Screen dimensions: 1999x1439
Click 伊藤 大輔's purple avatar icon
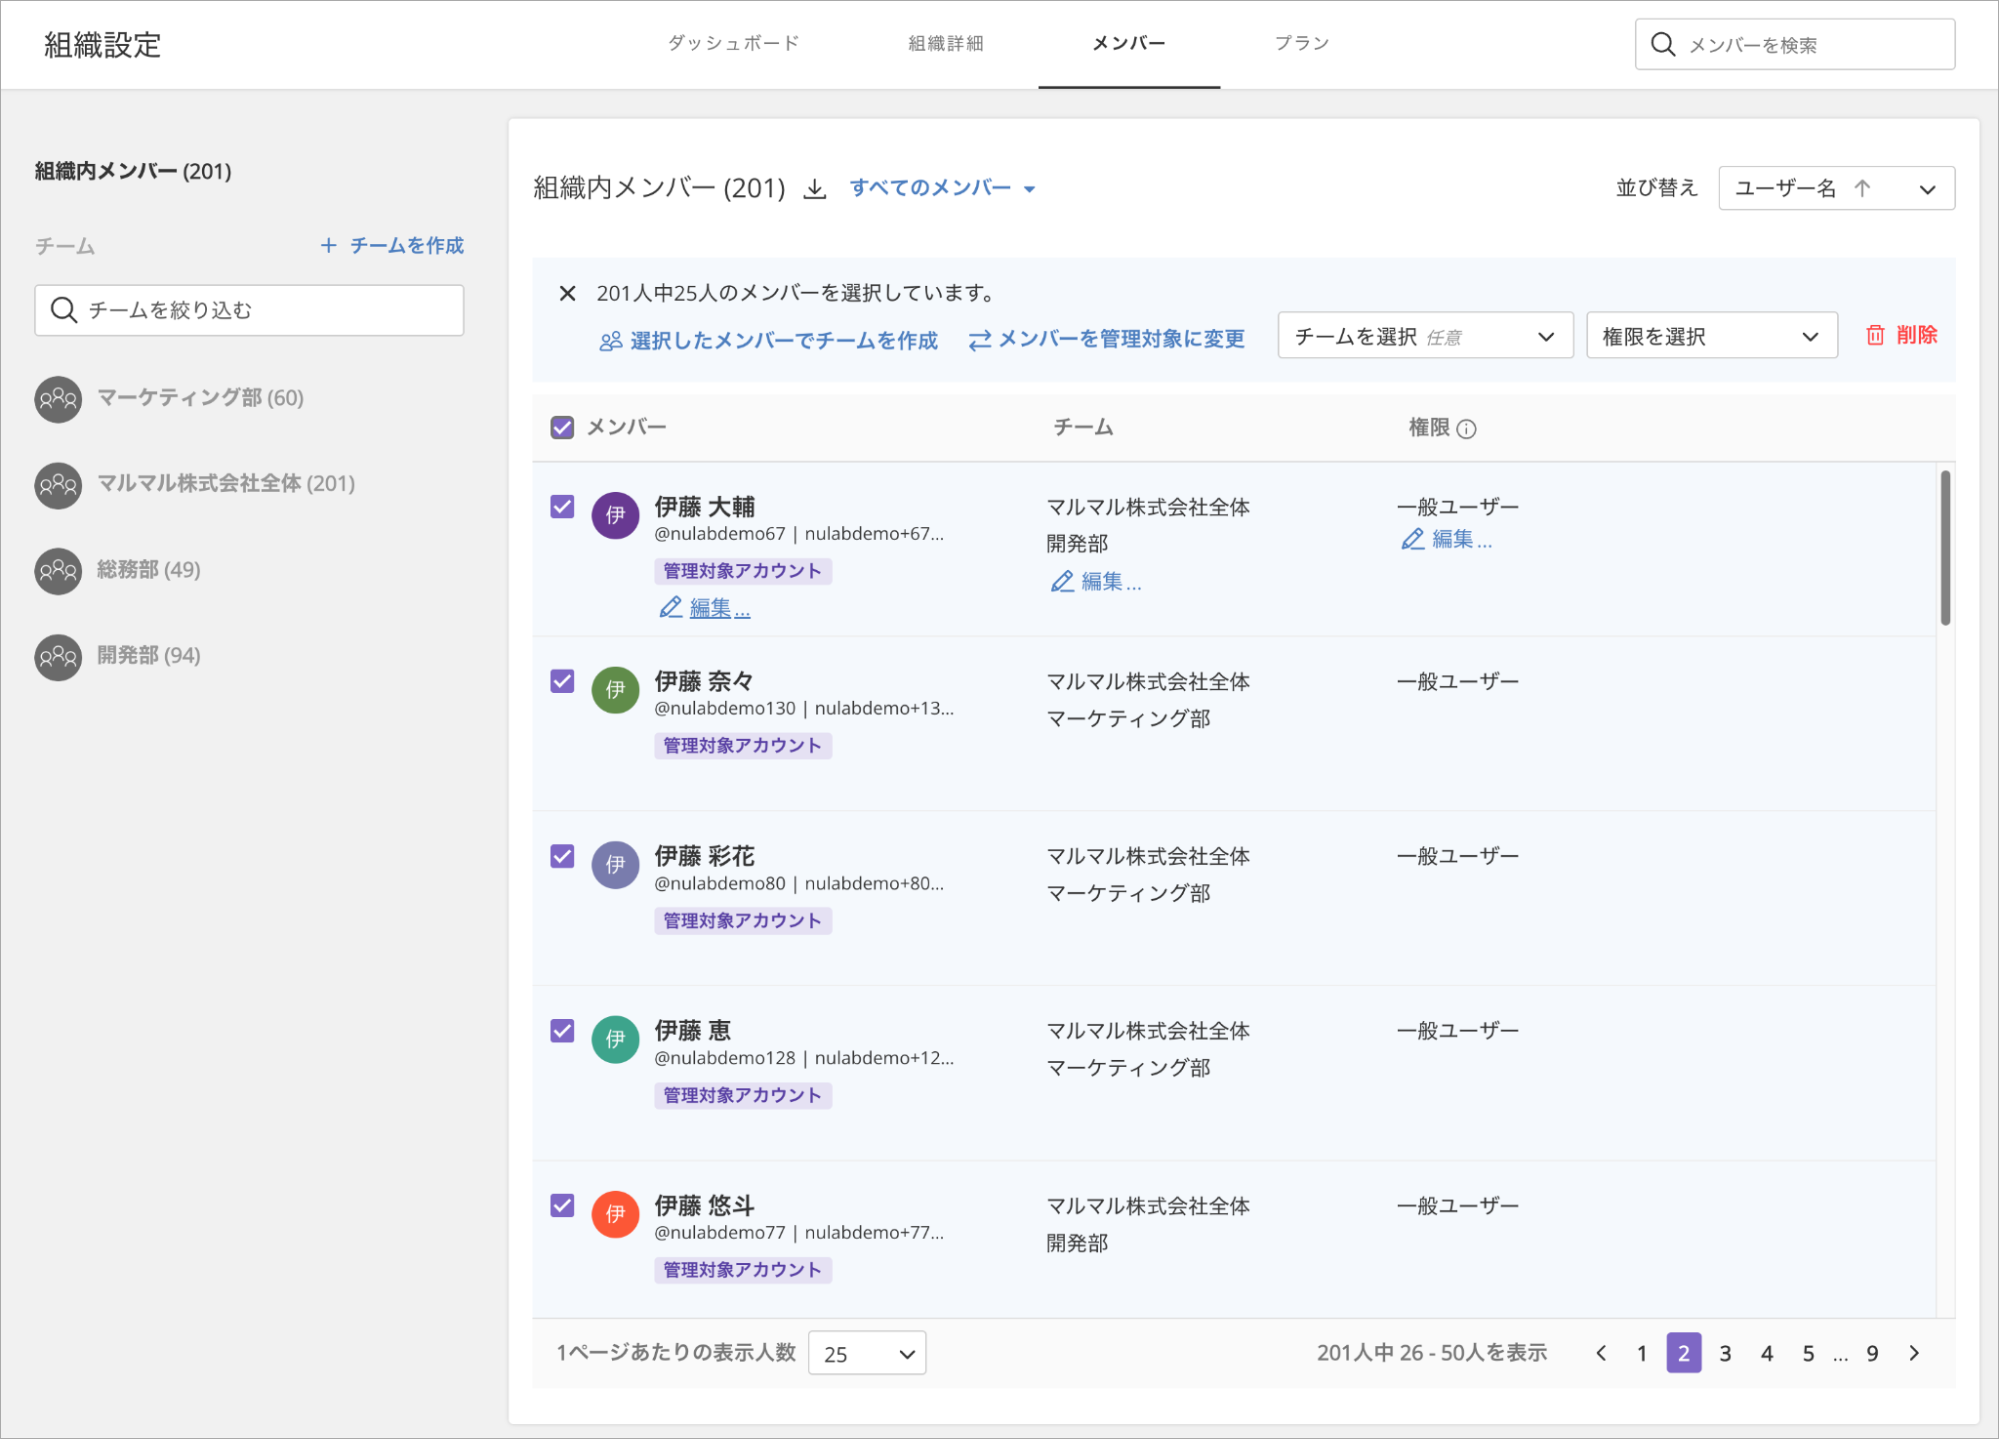click(615, 515)
